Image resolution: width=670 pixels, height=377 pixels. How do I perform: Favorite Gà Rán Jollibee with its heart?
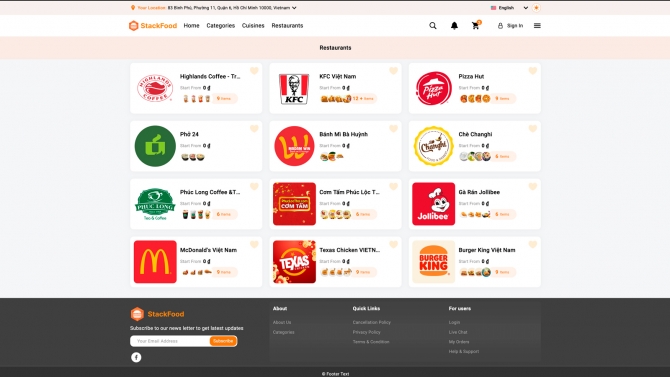pos(532,186)
